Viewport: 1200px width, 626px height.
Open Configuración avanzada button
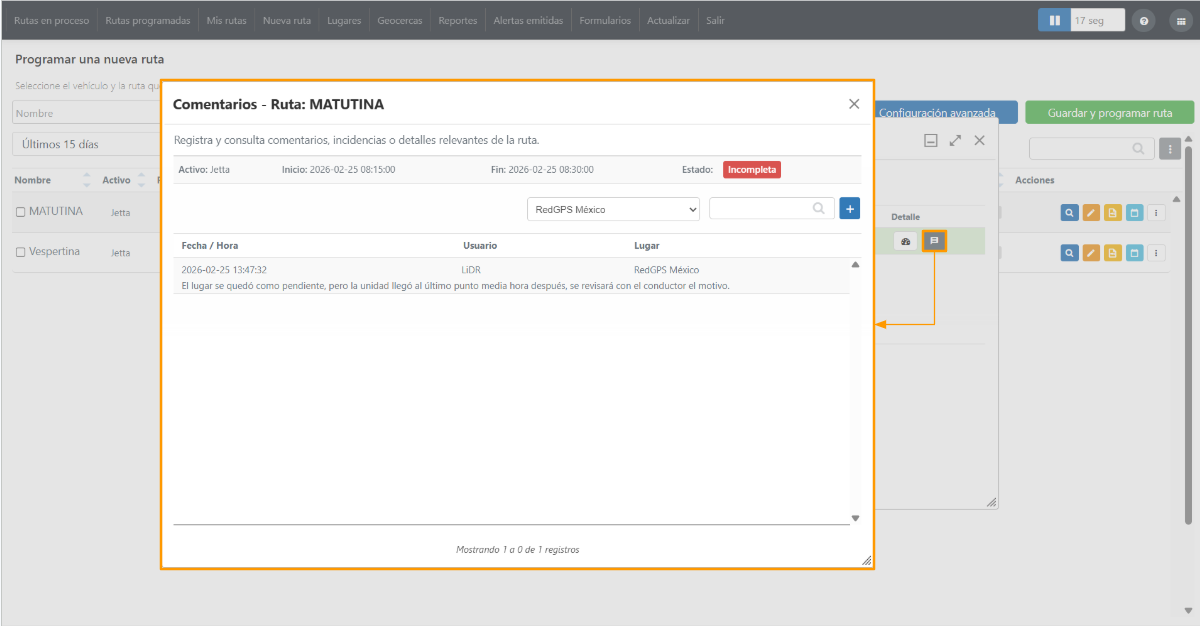tap(947, 113)
